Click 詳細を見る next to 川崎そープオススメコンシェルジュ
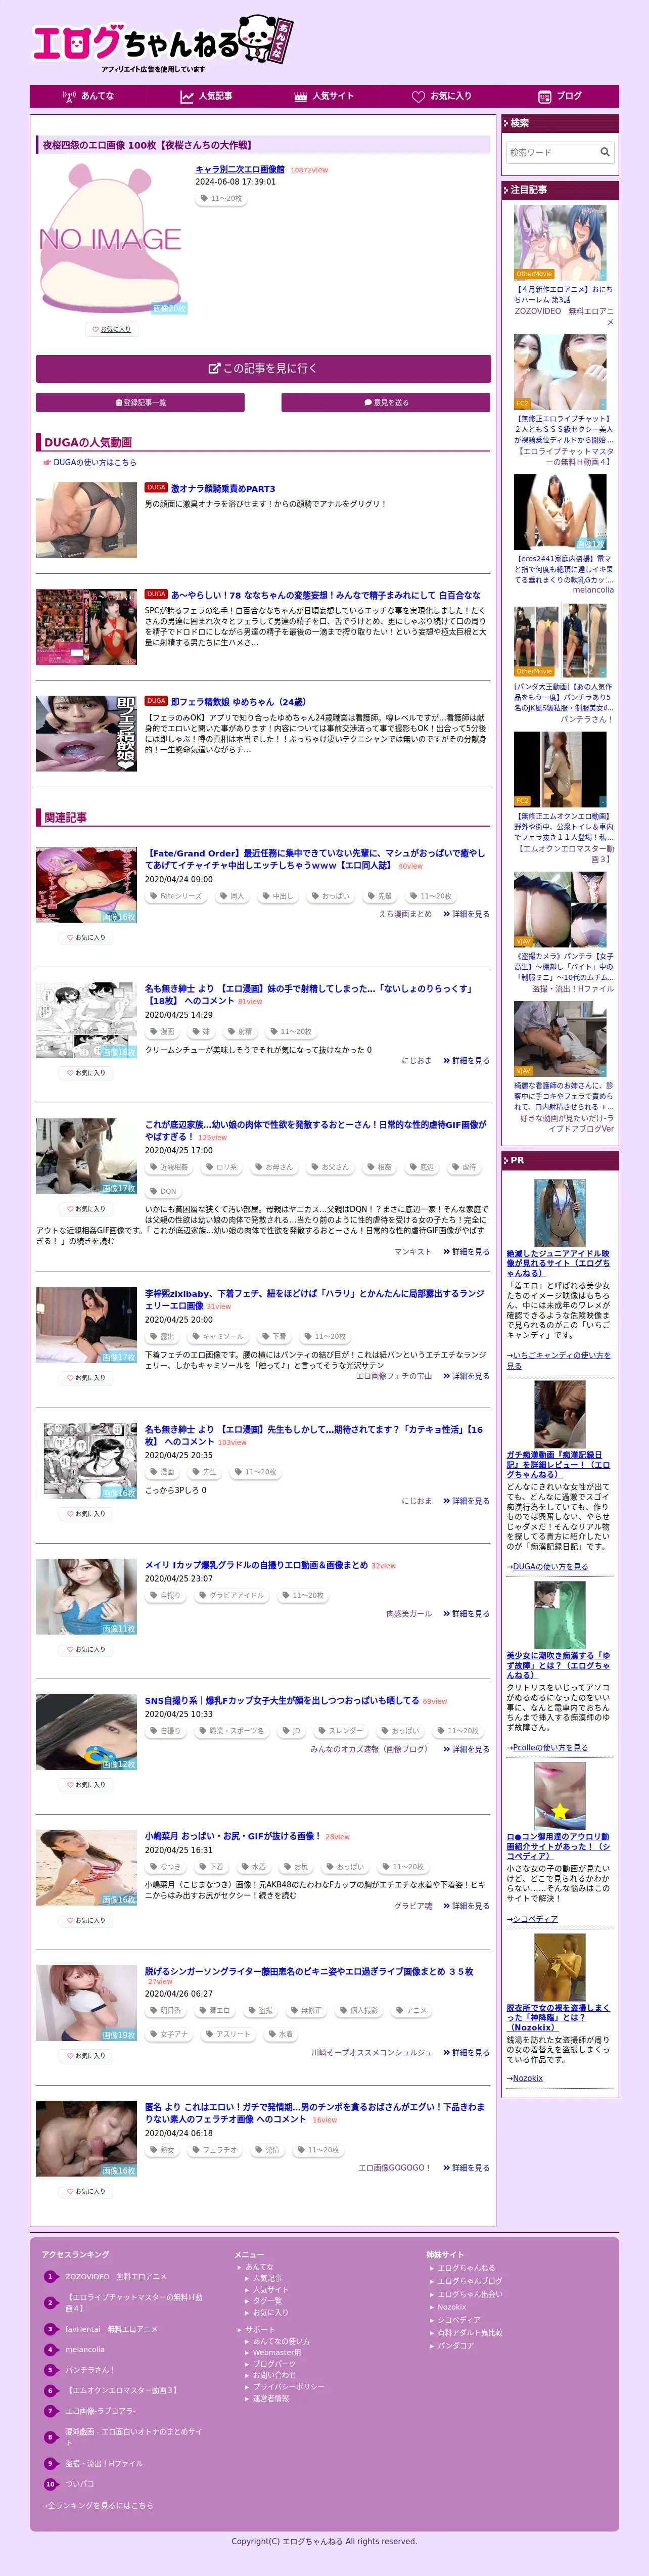The width and height of the screenshot is (649, 2576). (x=466, y=2052)
